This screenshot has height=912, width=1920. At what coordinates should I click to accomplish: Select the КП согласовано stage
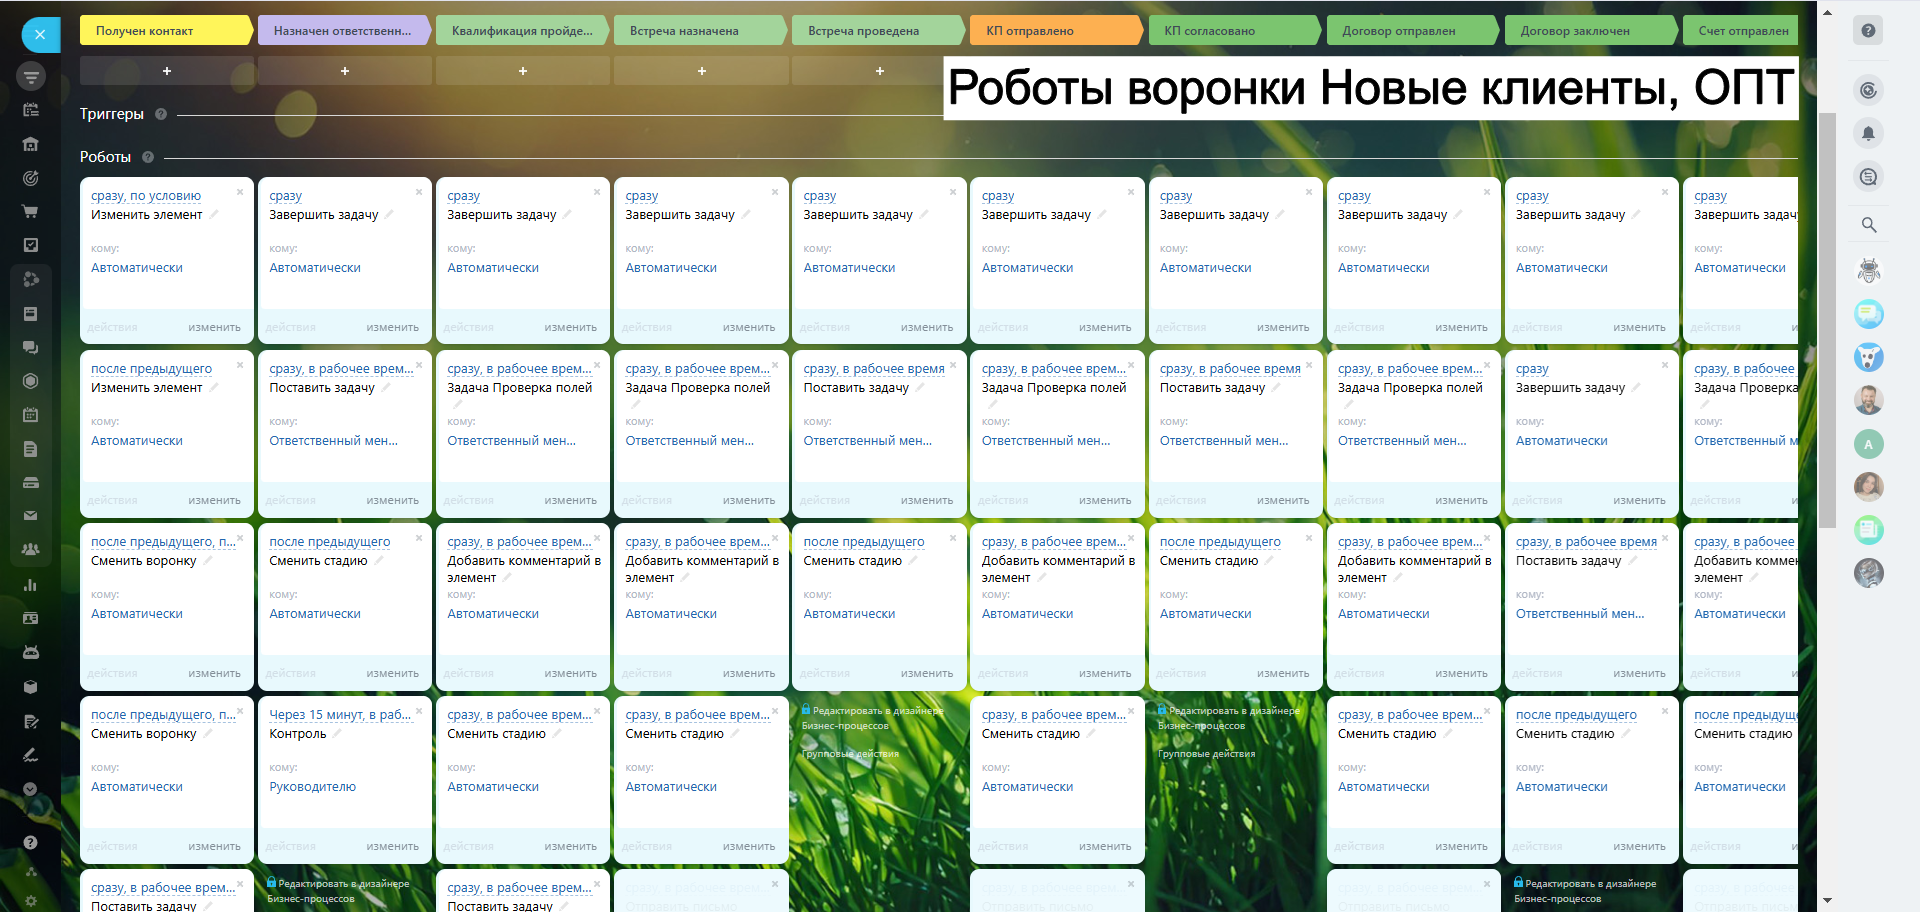(x=1234, y=31)
